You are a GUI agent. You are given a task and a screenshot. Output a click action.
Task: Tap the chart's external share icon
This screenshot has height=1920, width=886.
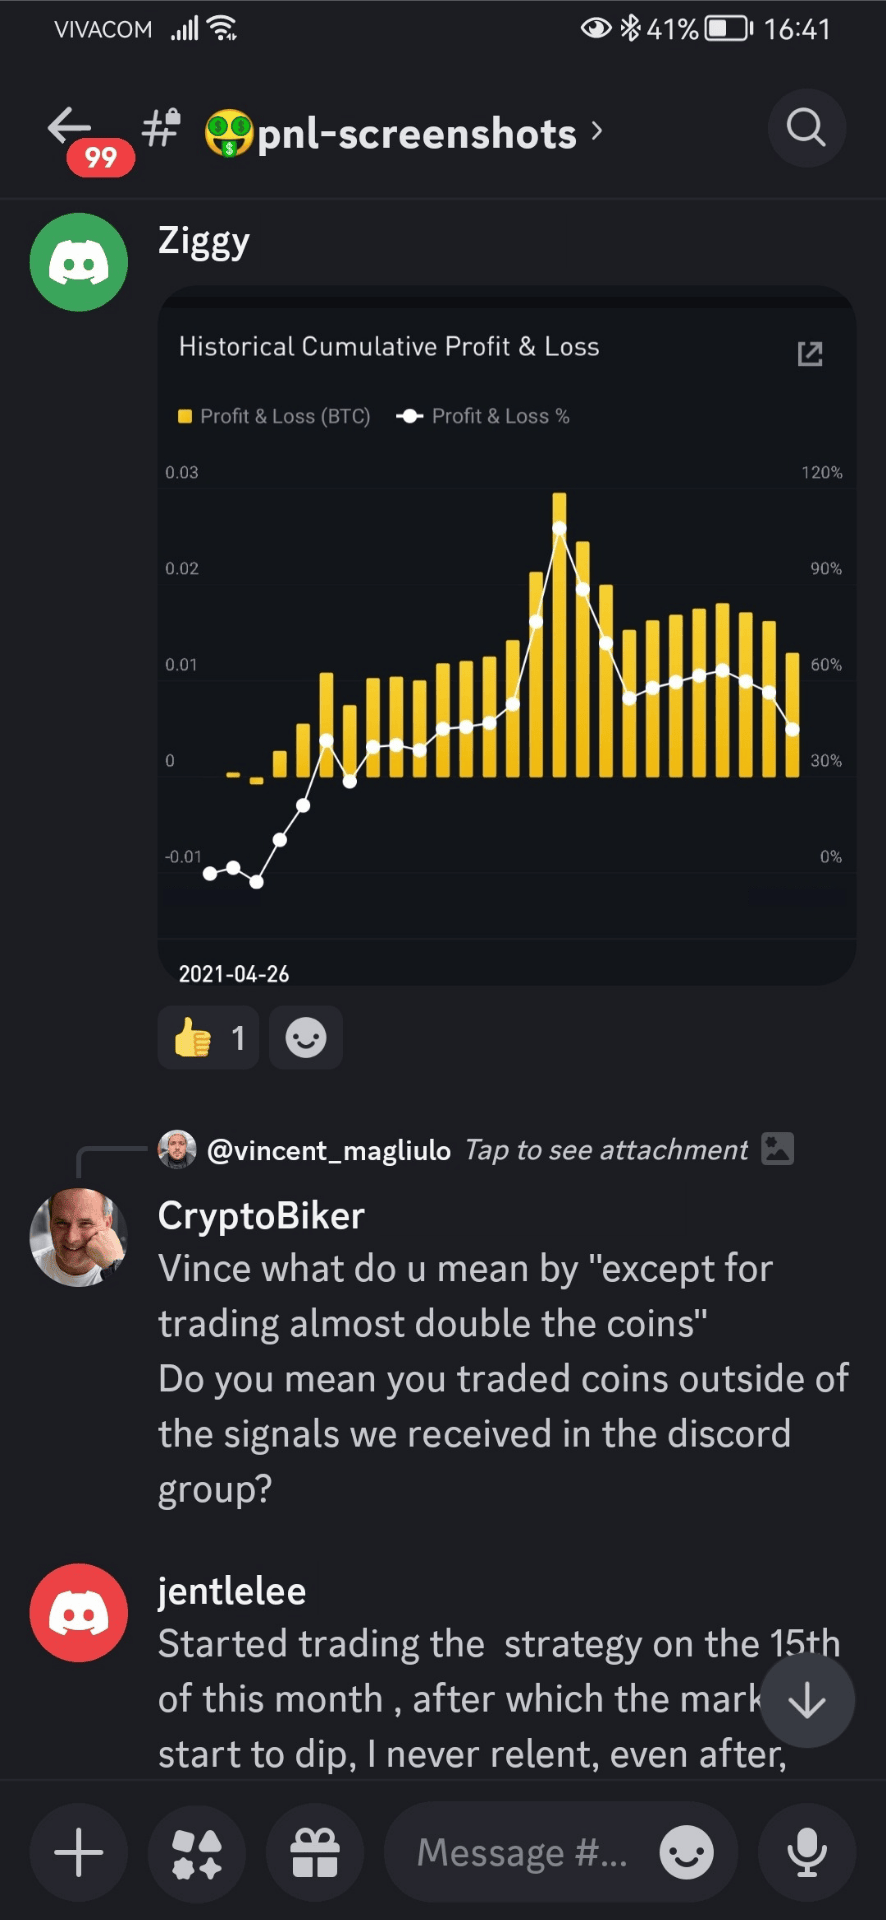click(x=810, y=353)
